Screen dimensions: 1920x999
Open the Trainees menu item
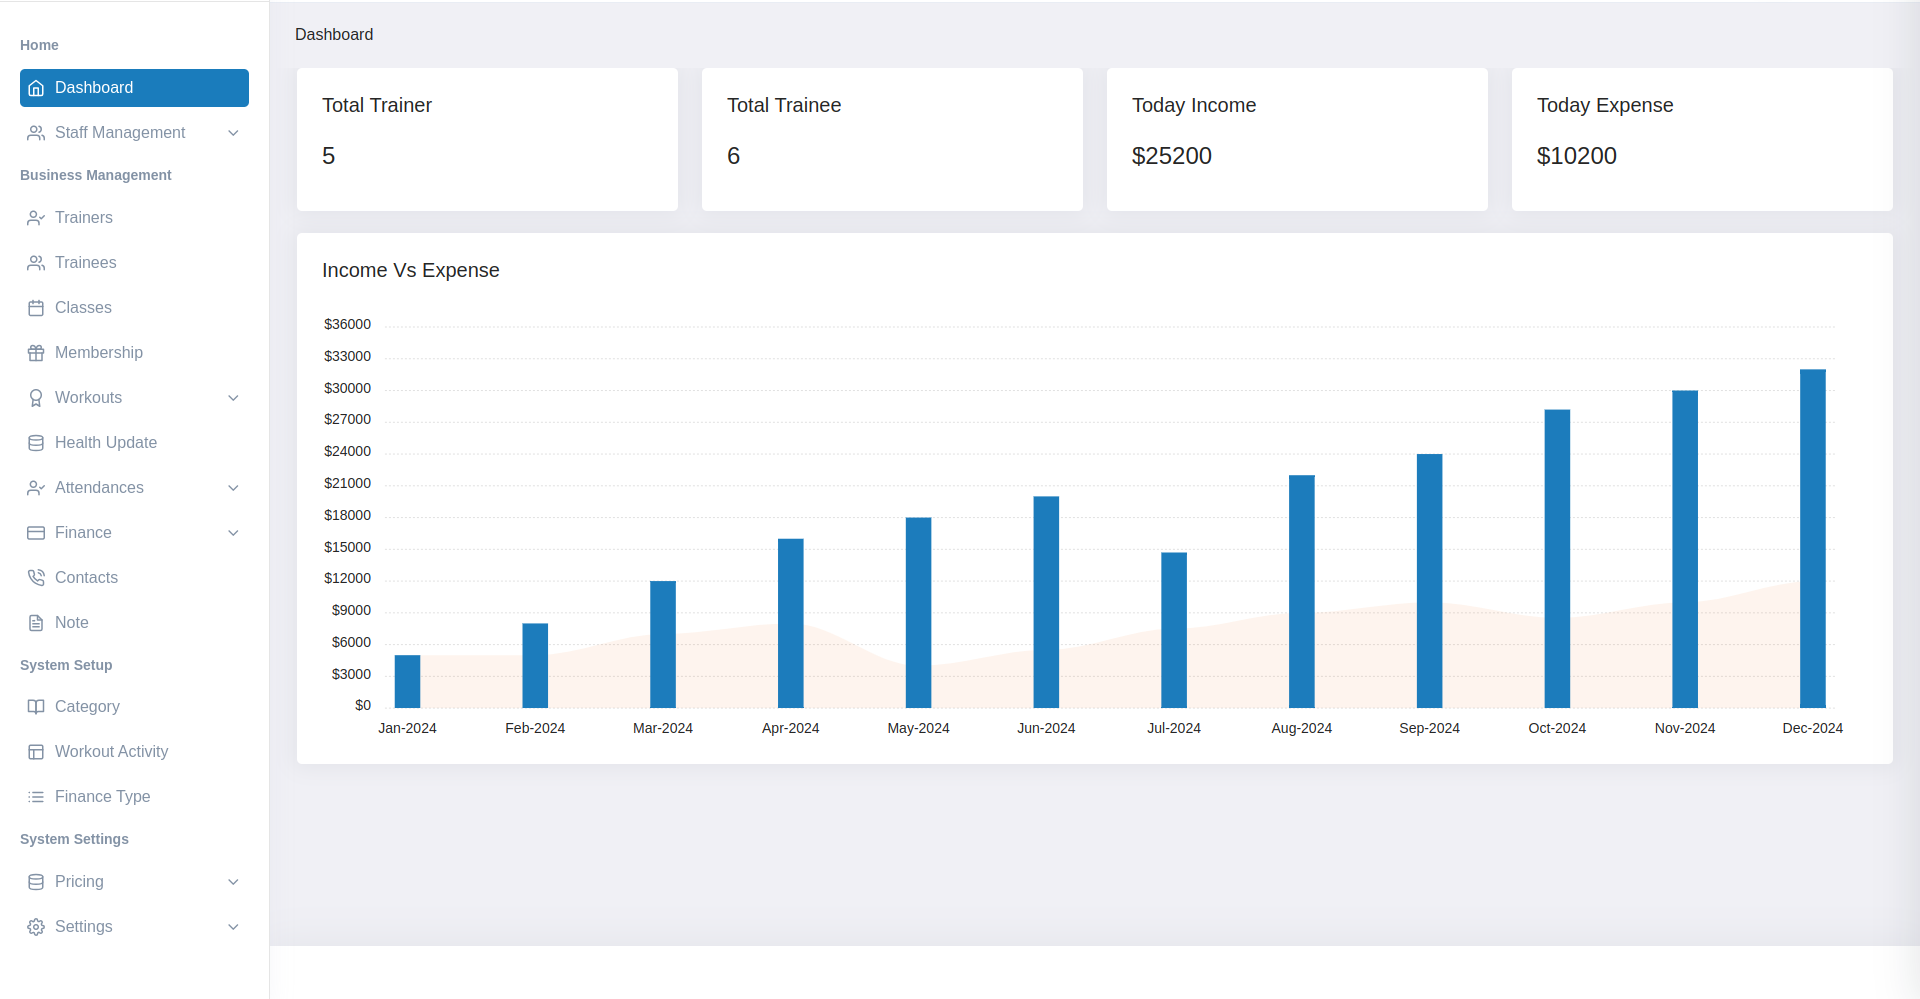pos(86,263)
